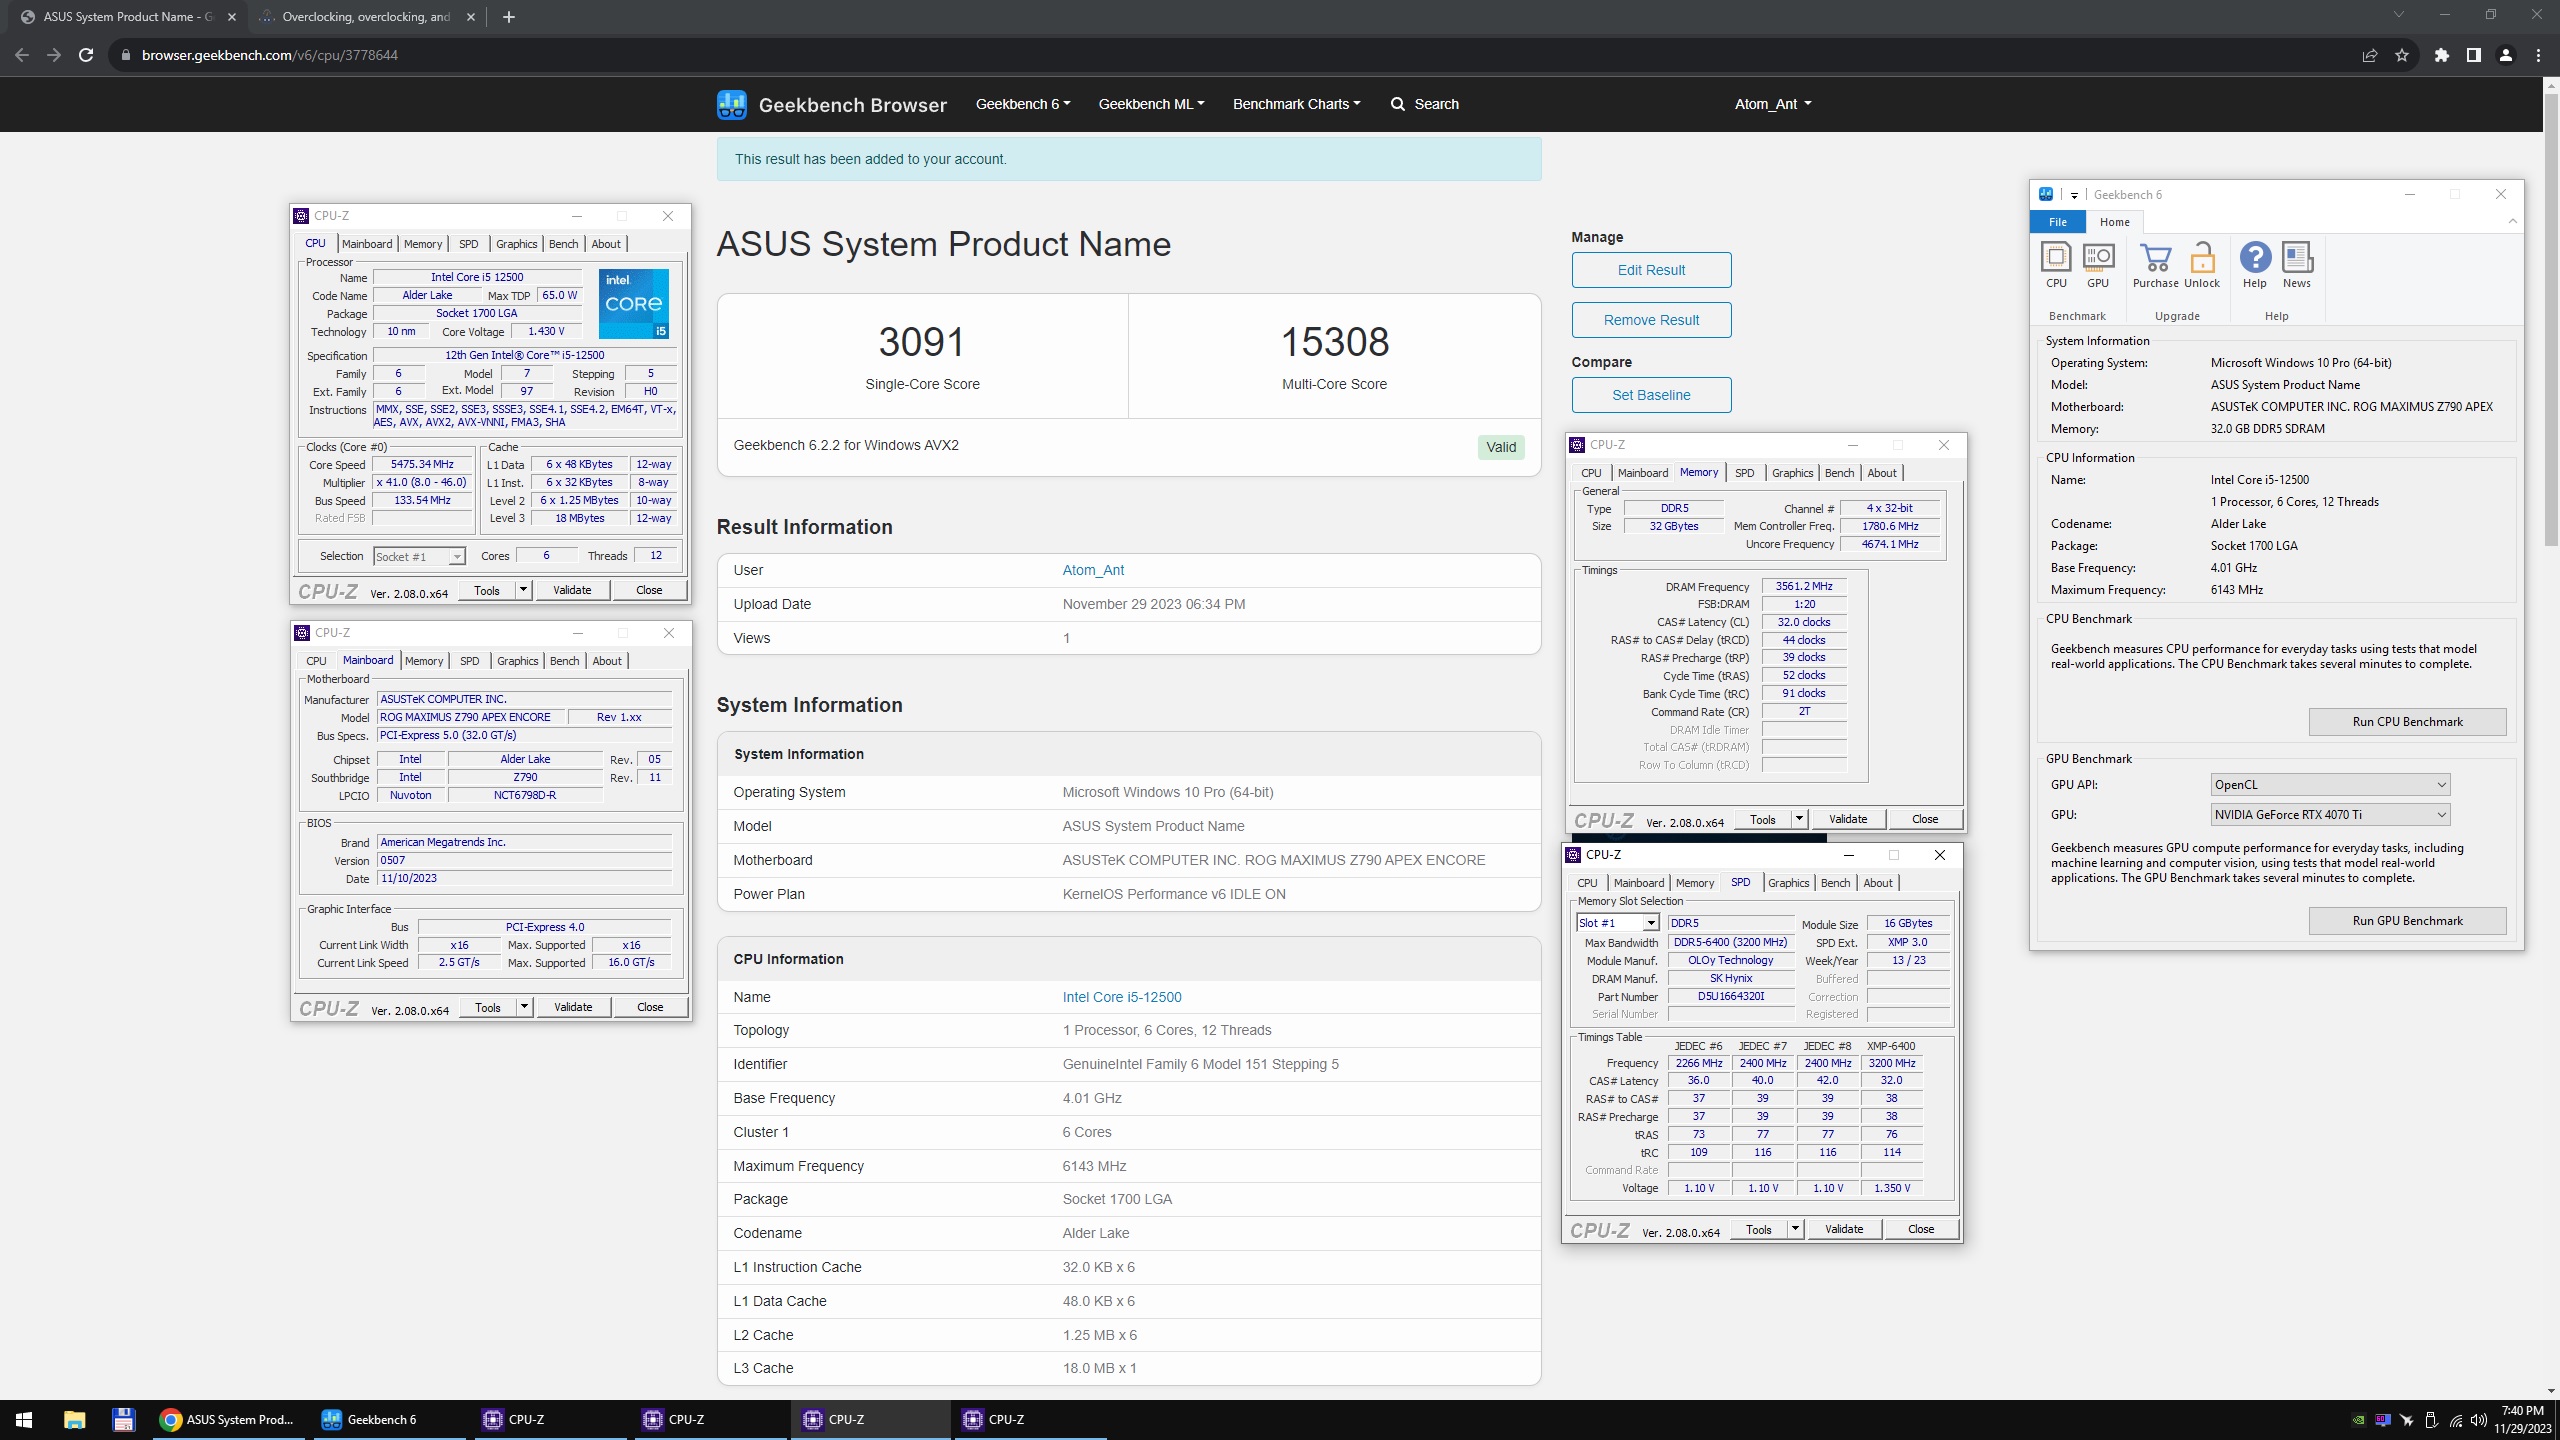The width and height of the screenshot is (2560, 1440).
Task: Open the volume icon in the system tray
Action: [x=2478, y=1419]
